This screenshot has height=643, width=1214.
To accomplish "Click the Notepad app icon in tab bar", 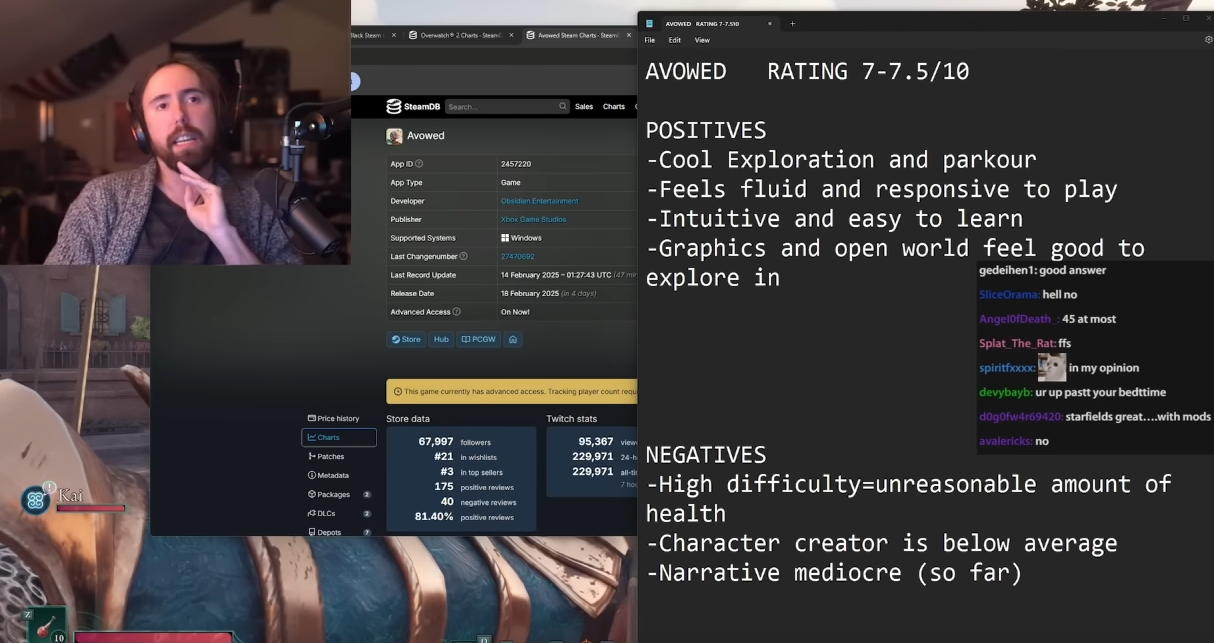I will click(x=650, y=23).
